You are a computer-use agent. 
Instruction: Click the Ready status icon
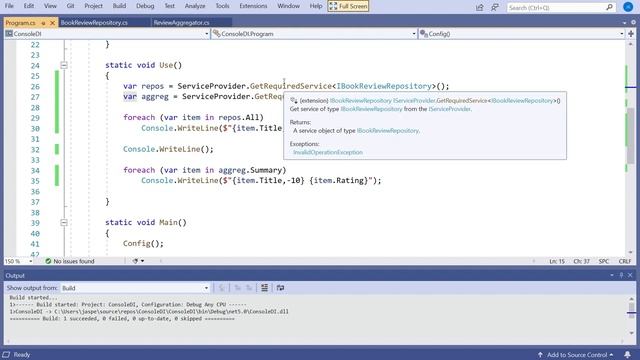[6, 355]
